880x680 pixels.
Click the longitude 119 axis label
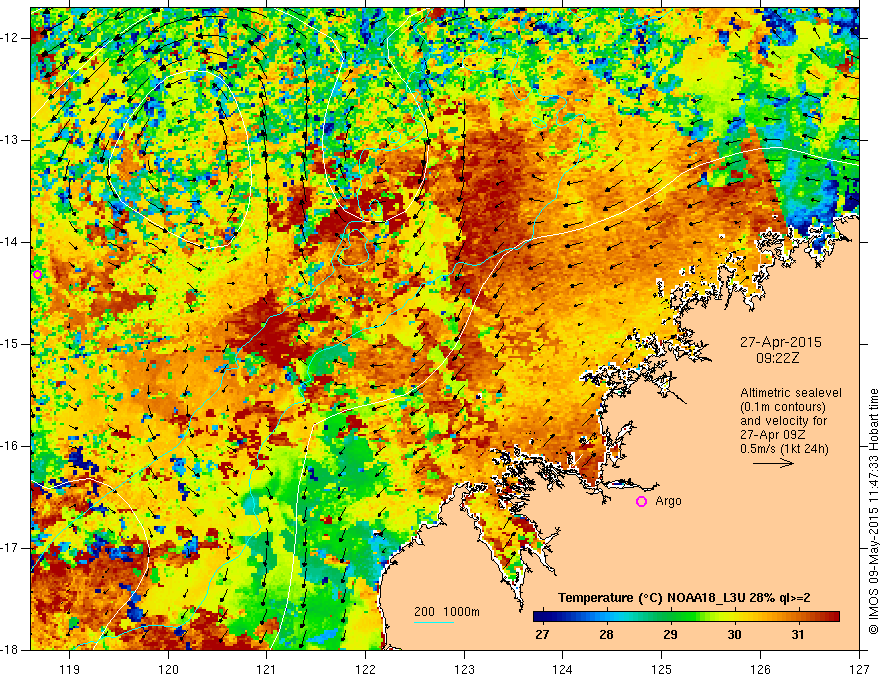70,669
